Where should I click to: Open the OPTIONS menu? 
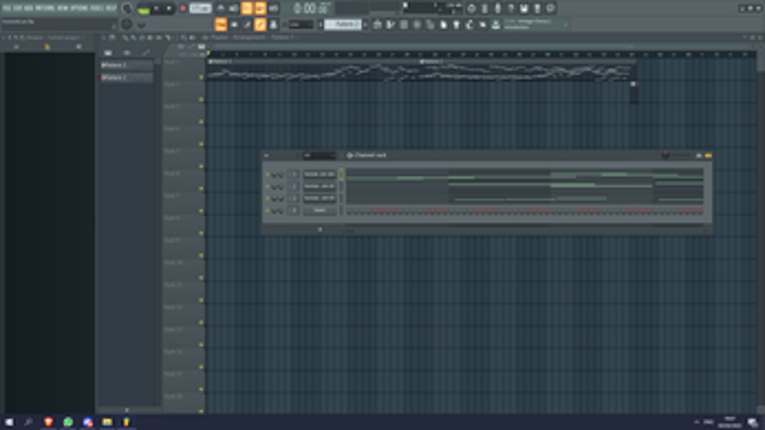pos(79,8)
